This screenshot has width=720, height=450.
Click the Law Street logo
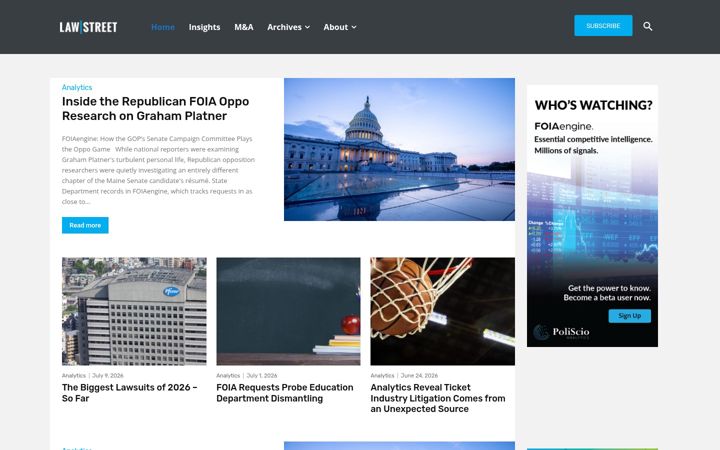(x=88, y=27)
